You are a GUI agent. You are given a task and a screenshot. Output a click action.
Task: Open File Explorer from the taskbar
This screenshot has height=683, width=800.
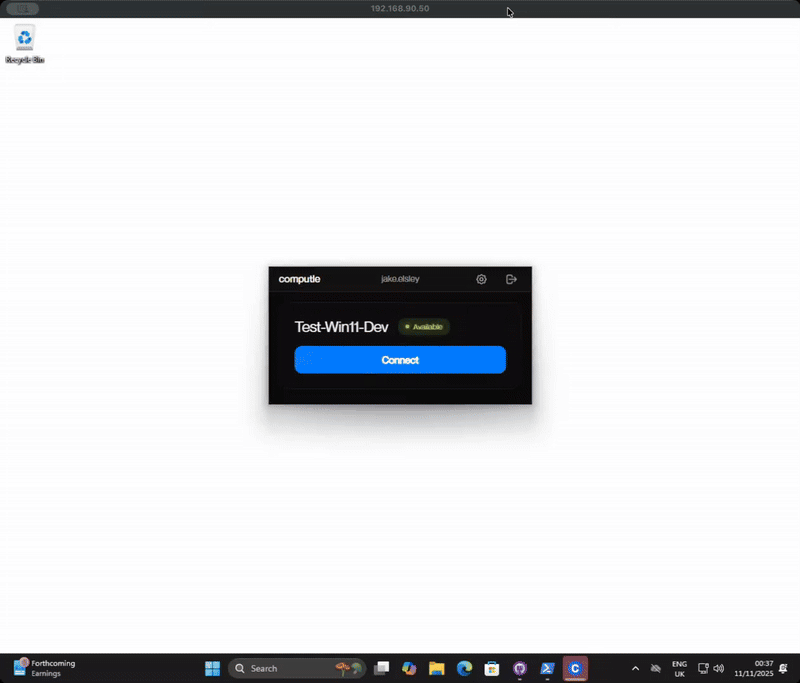click(x=436, y=668)
